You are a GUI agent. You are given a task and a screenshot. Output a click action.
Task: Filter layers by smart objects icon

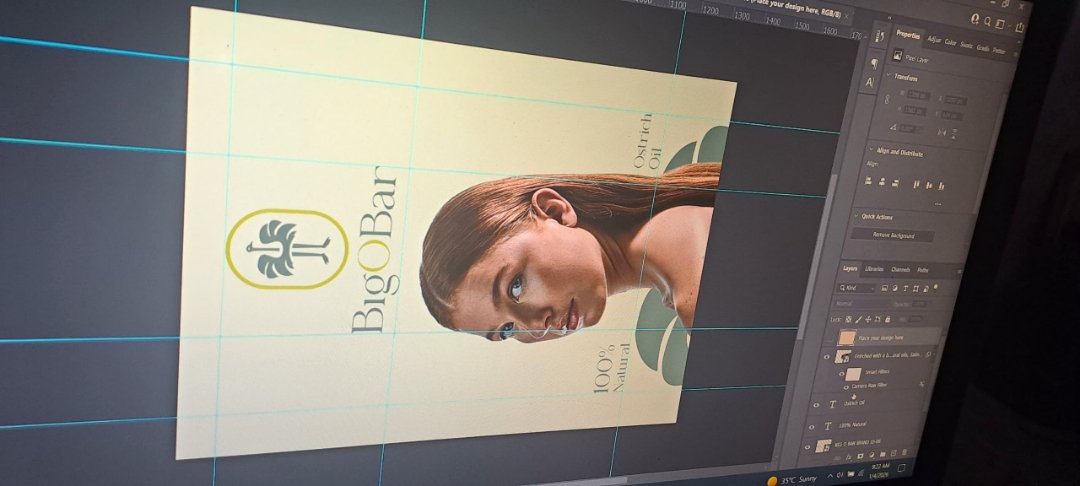click(926, 289)
